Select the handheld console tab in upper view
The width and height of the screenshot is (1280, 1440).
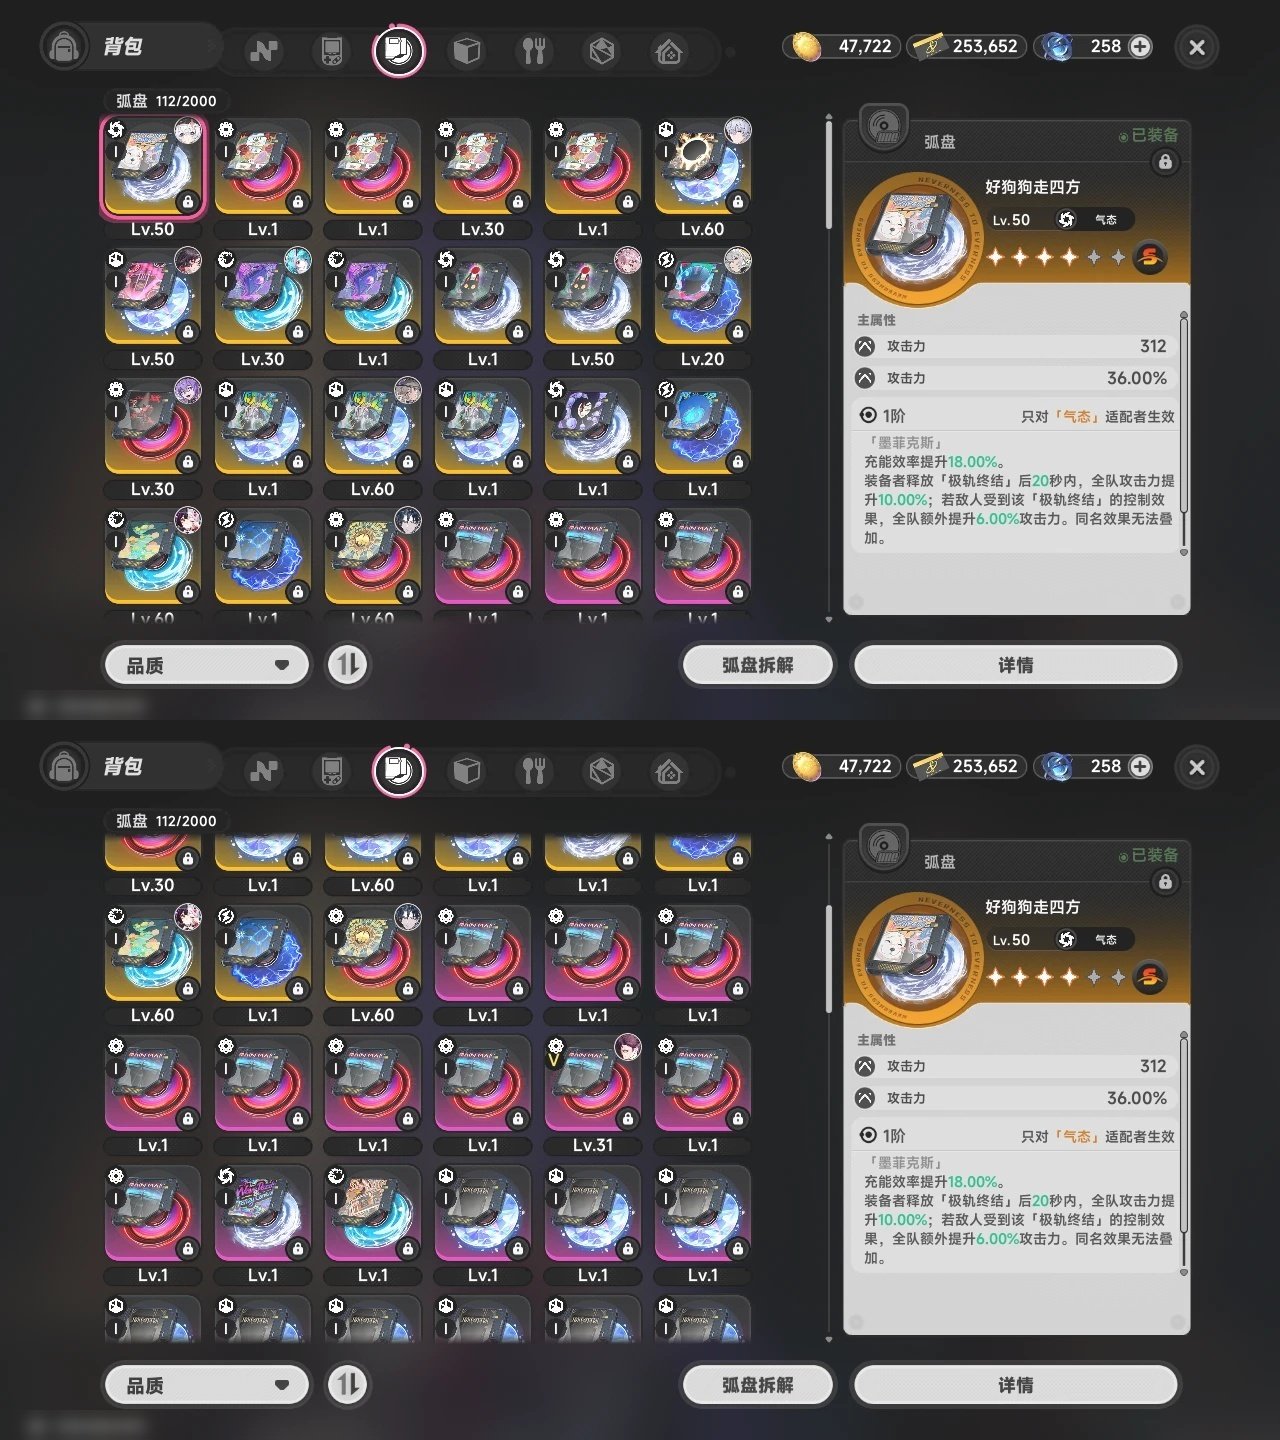tap(331, 51)
